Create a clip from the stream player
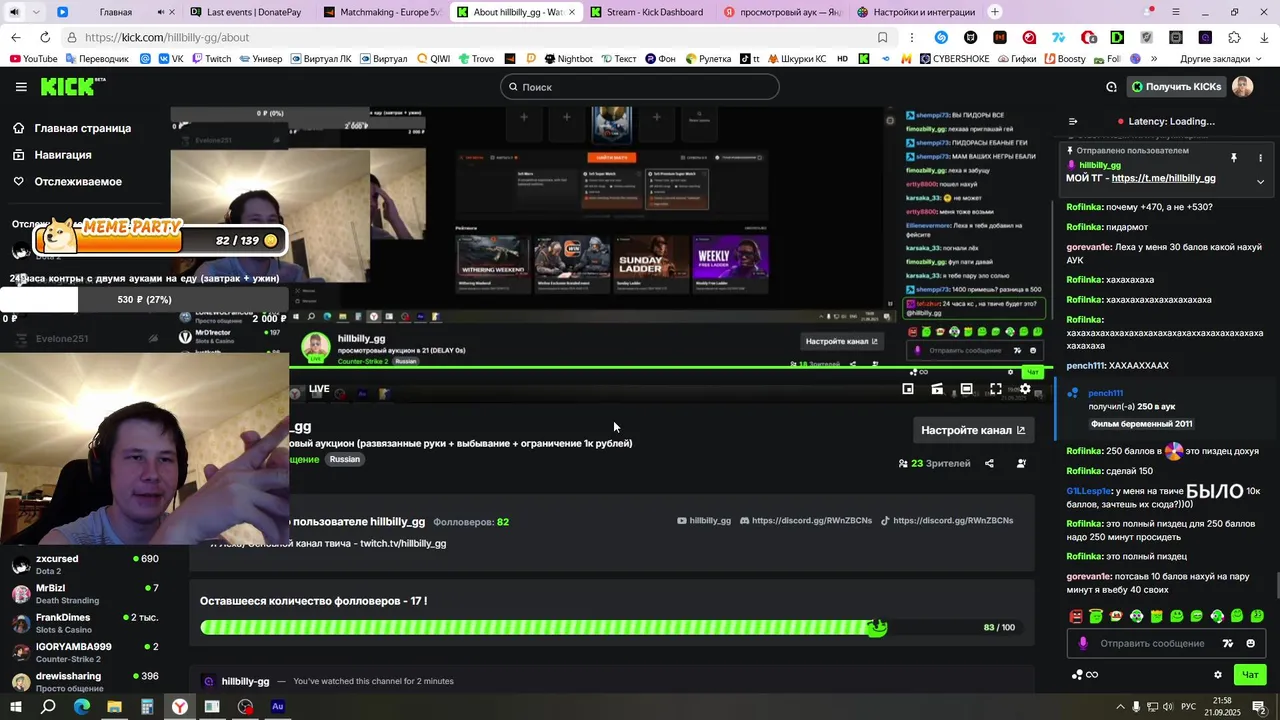Screen dimensions: 1280x720 [x=937, y=389]
